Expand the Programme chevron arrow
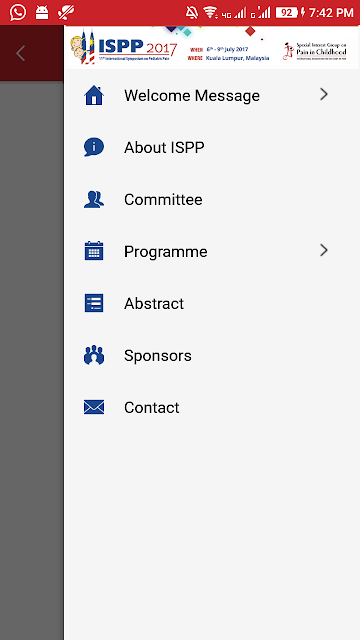Viewport: 360px width, 640px height. [324, 250]
